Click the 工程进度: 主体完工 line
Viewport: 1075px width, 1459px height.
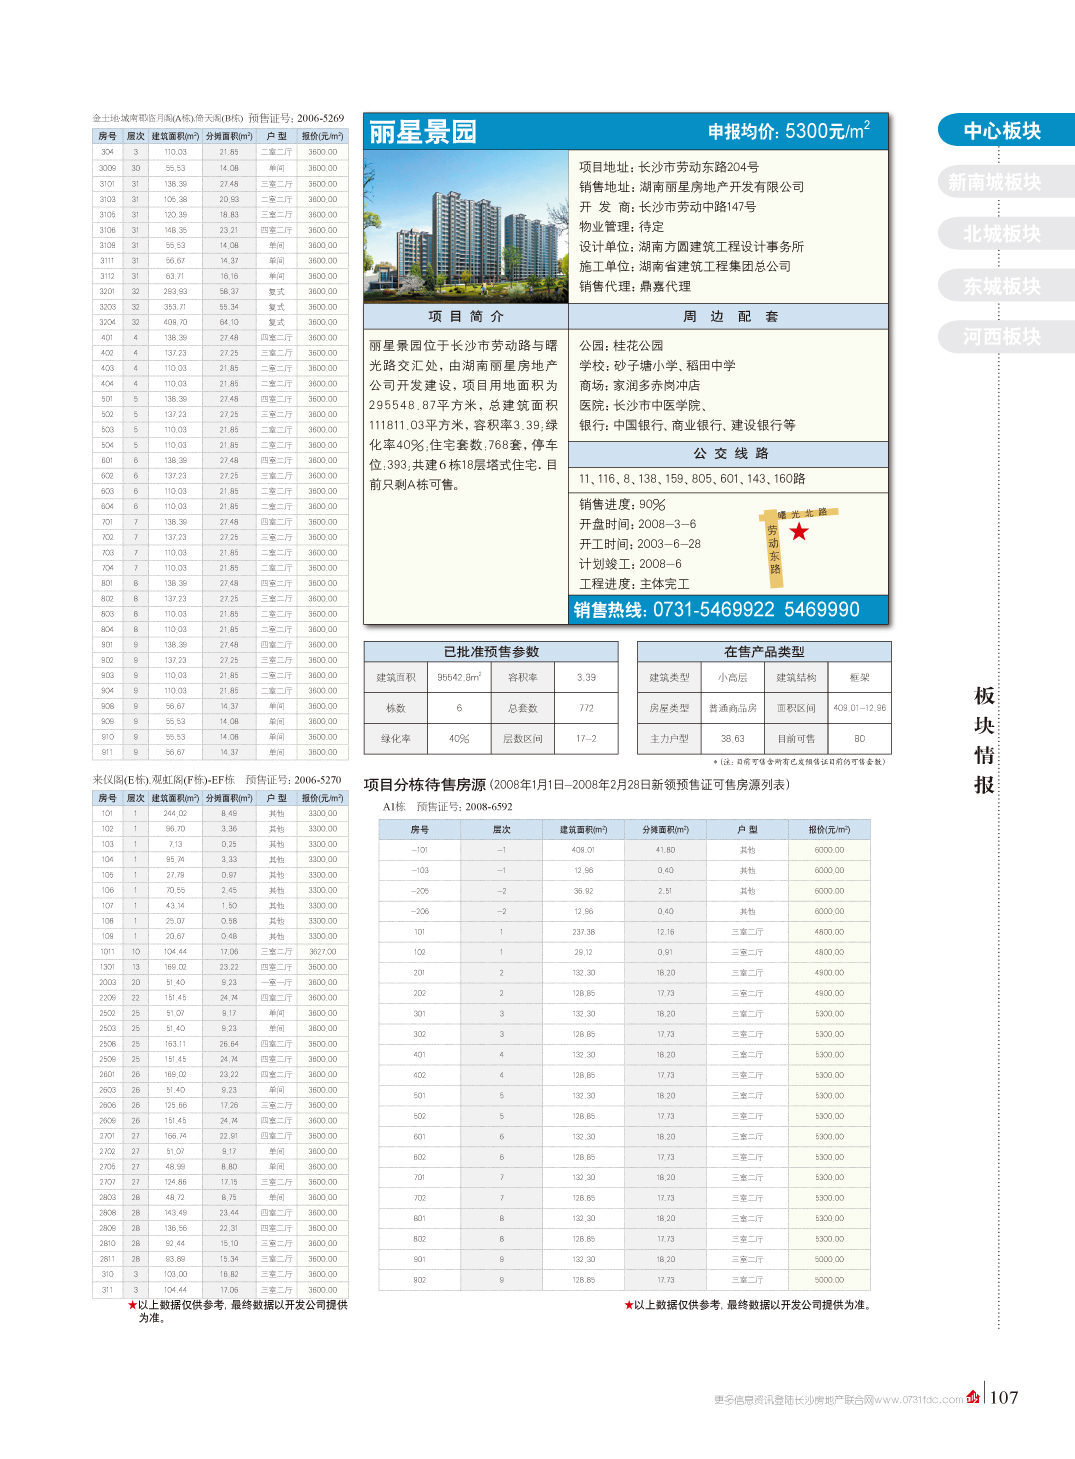634,584
